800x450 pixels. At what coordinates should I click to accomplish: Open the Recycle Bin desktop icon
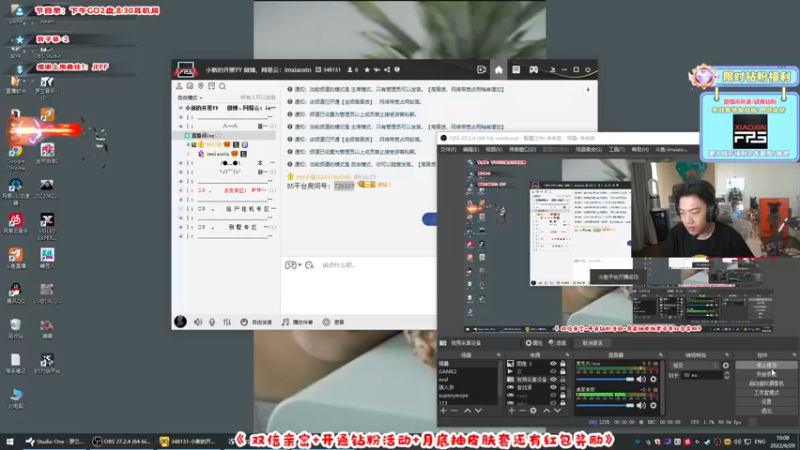[15, 328]
